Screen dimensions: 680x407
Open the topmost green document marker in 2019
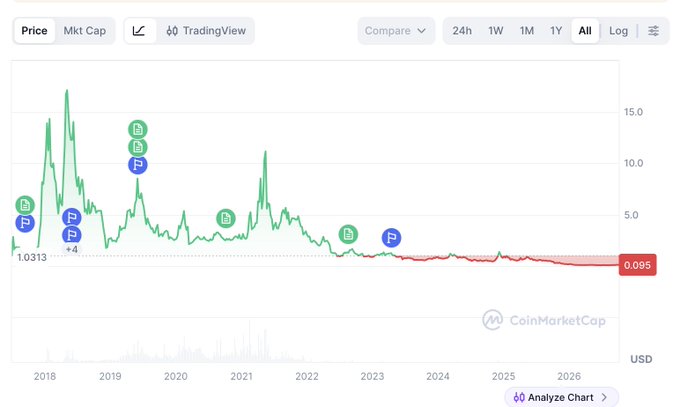click(x=138, y=129)
